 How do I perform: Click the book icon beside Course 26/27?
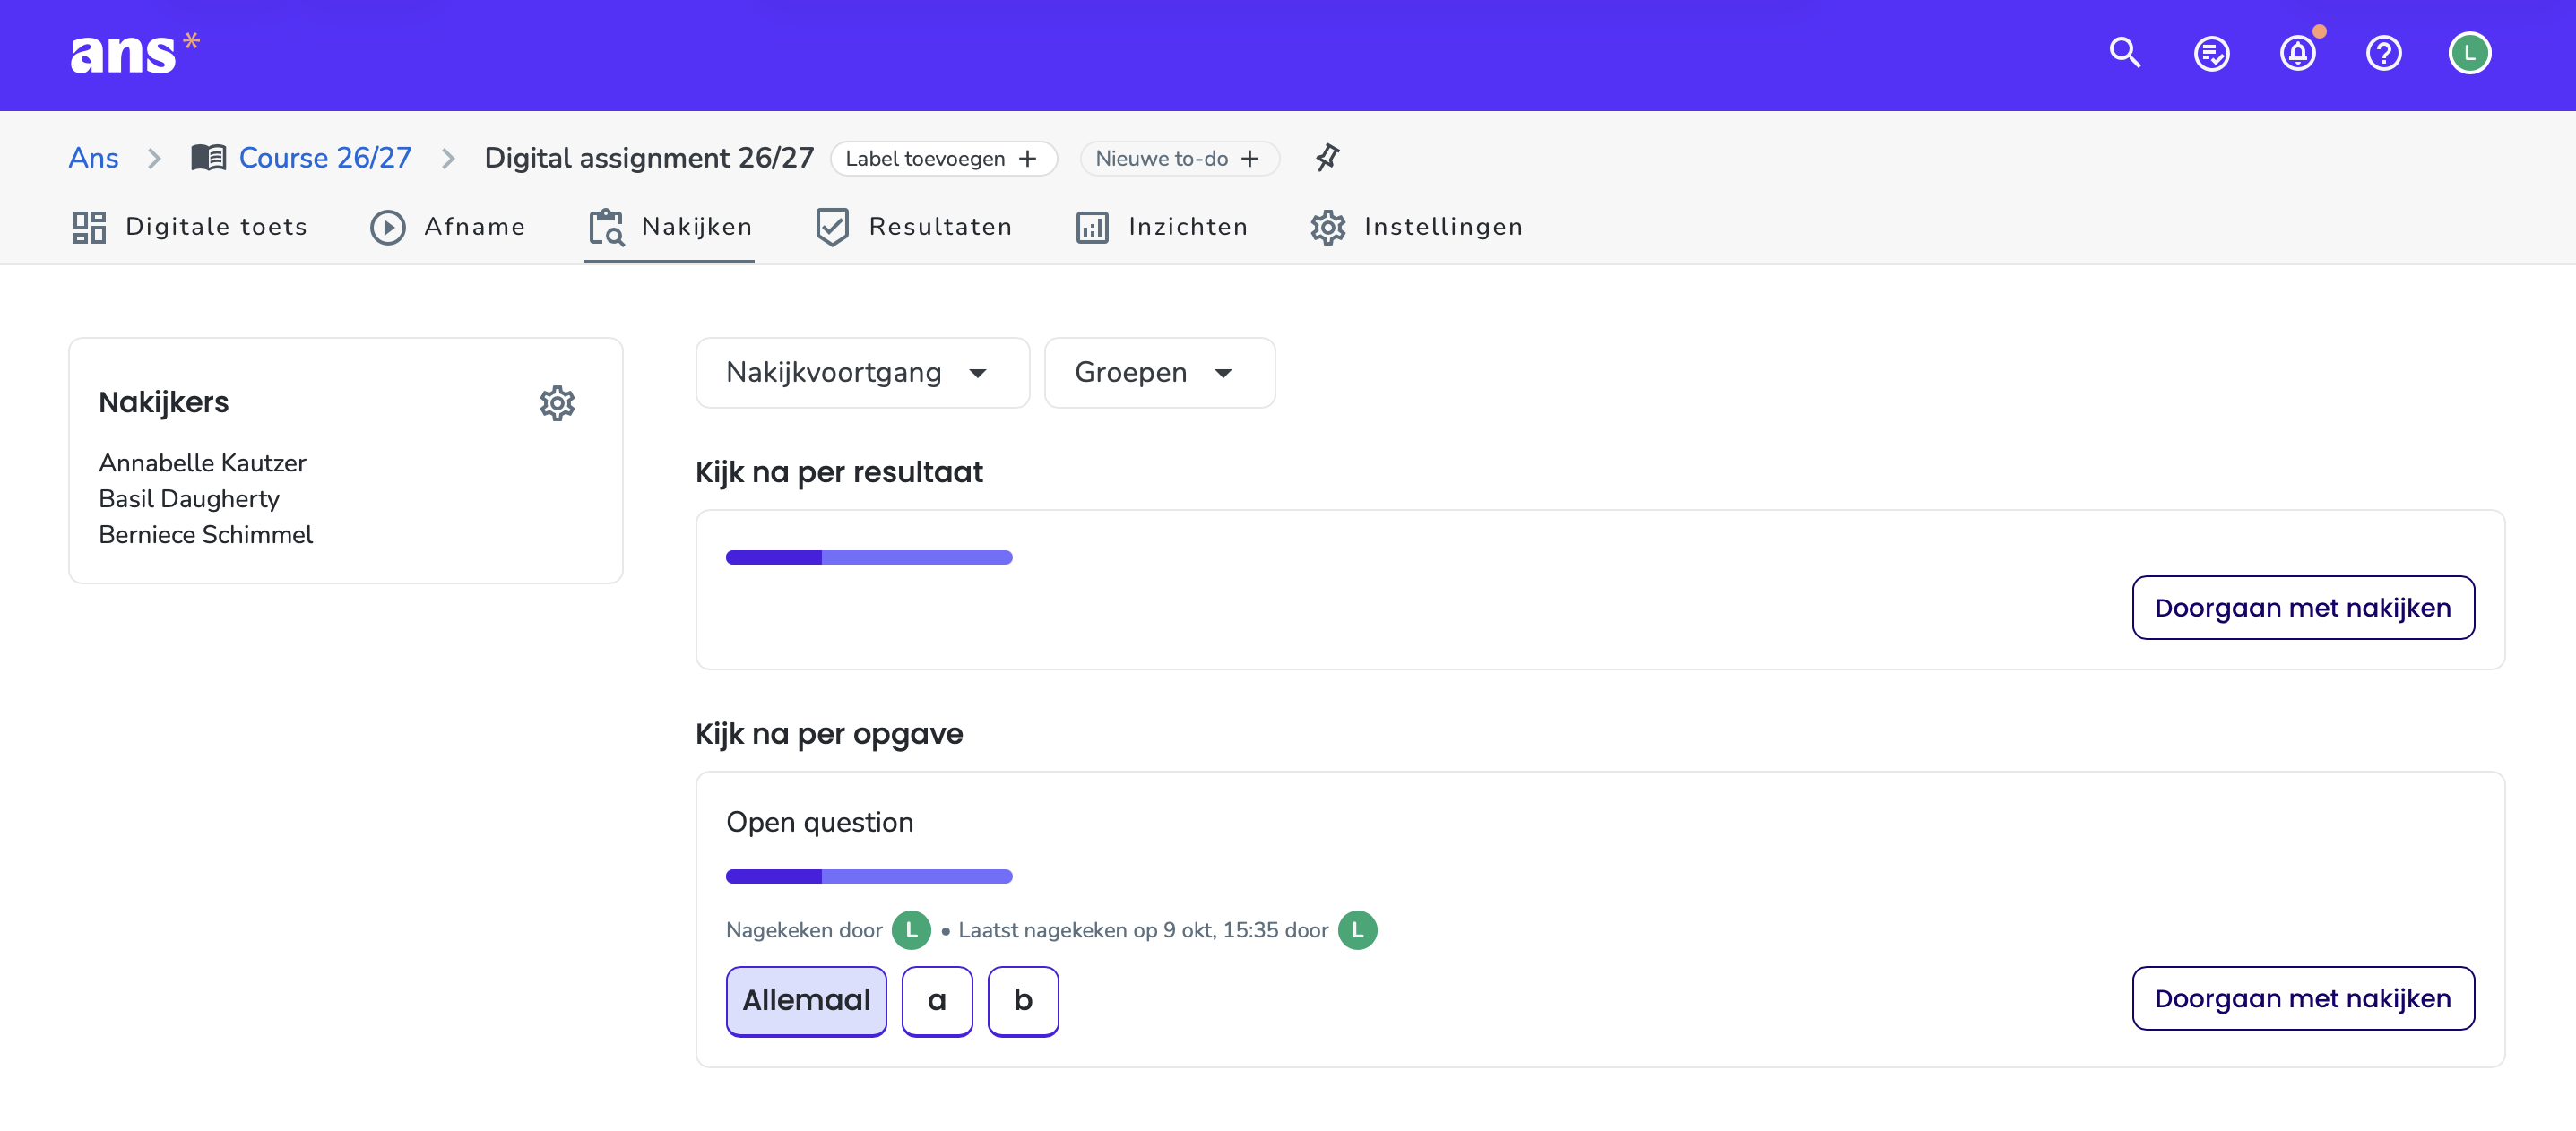pos(209,158)
